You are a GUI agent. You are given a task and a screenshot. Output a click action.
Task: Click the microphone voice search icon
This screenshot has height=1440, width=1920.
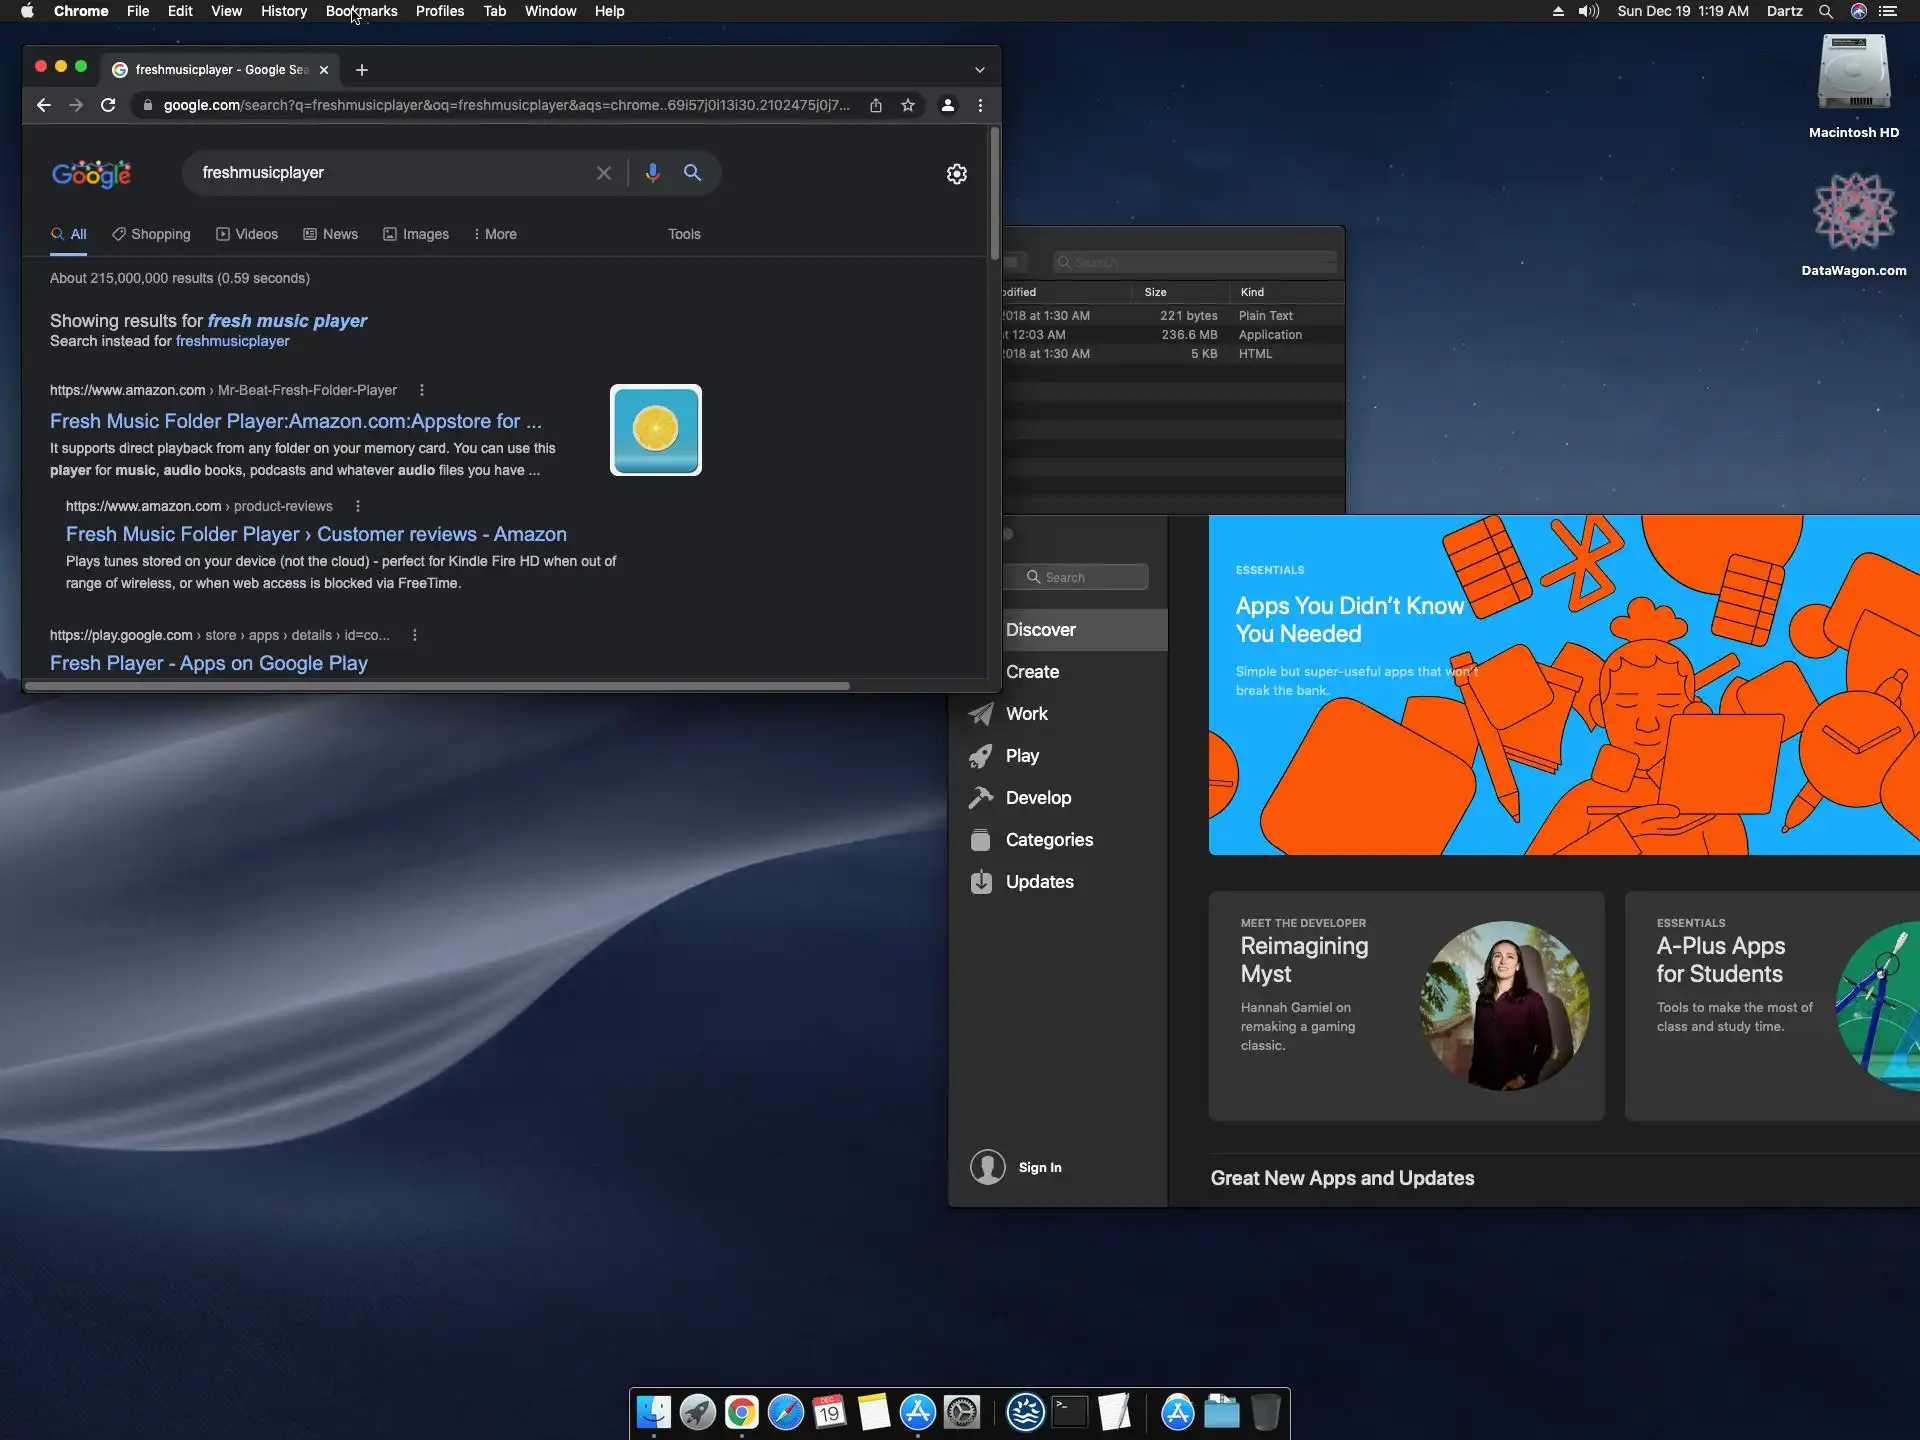coord(652,173)
